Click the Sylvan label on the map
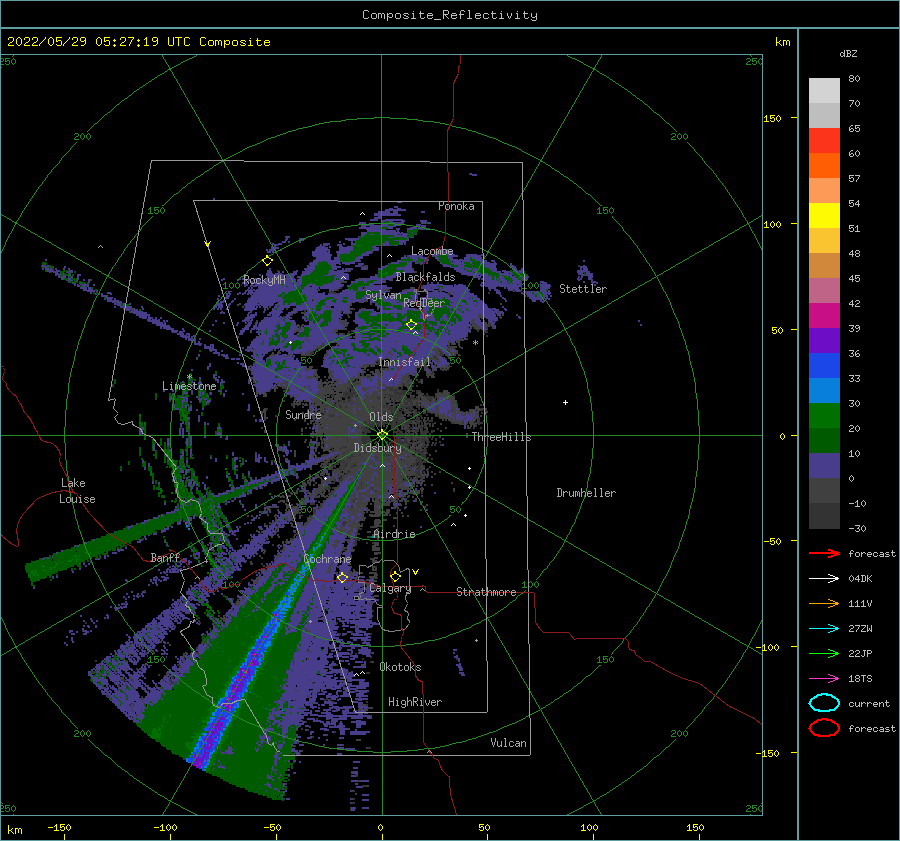Image resolution: width=900 pixels, height=841 pixels. tap(383, 295)
